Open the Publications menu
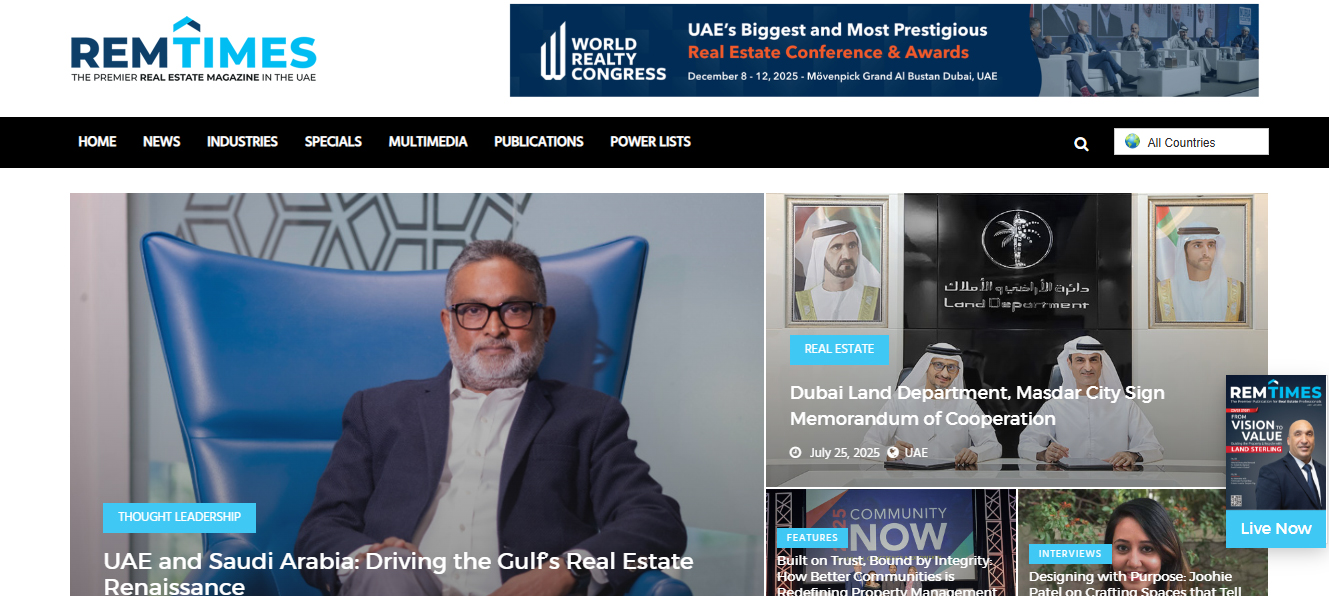The height and width of the screenshot is (596, 1329). tap(538, 142)
